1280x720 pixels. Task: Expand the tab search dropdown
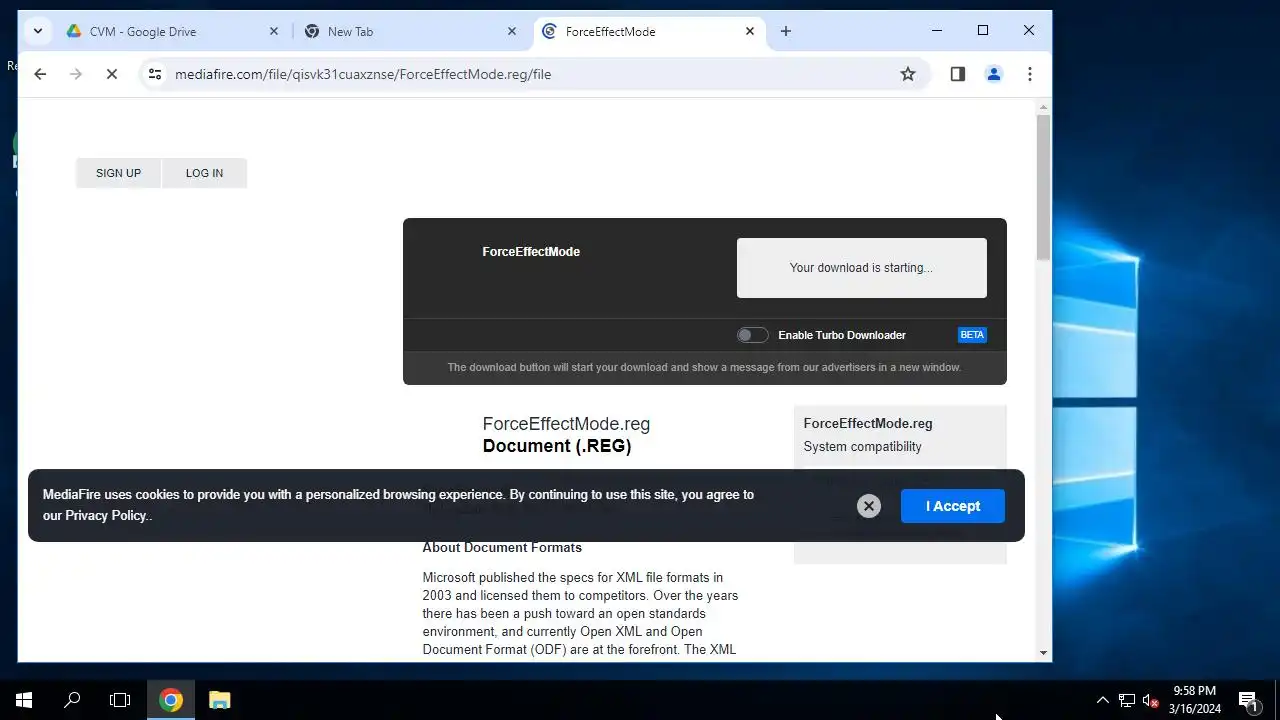coord(38,31)
